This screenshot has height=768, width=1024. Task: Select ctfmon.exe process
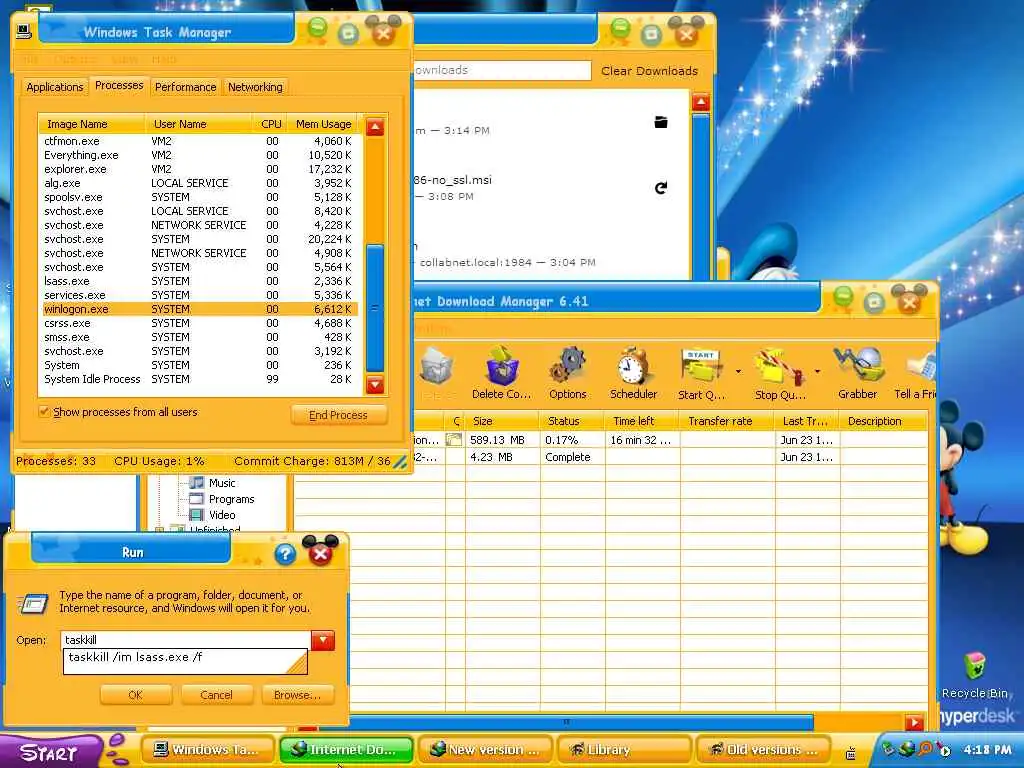(x=199, y=141)
